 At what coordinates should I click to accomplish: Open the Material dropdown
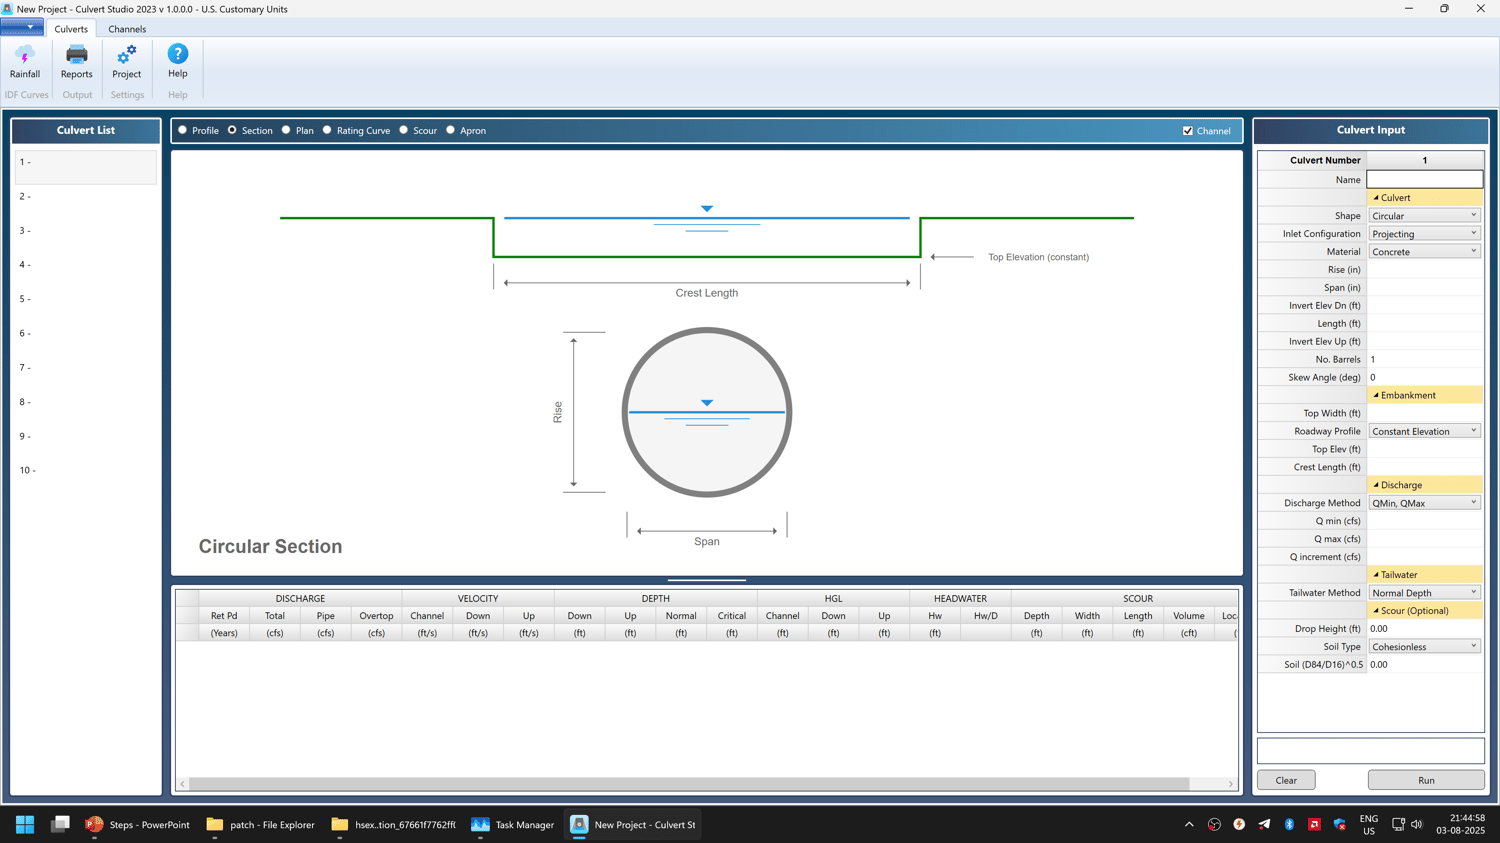pyautogui.click(x=1425, y=252)
